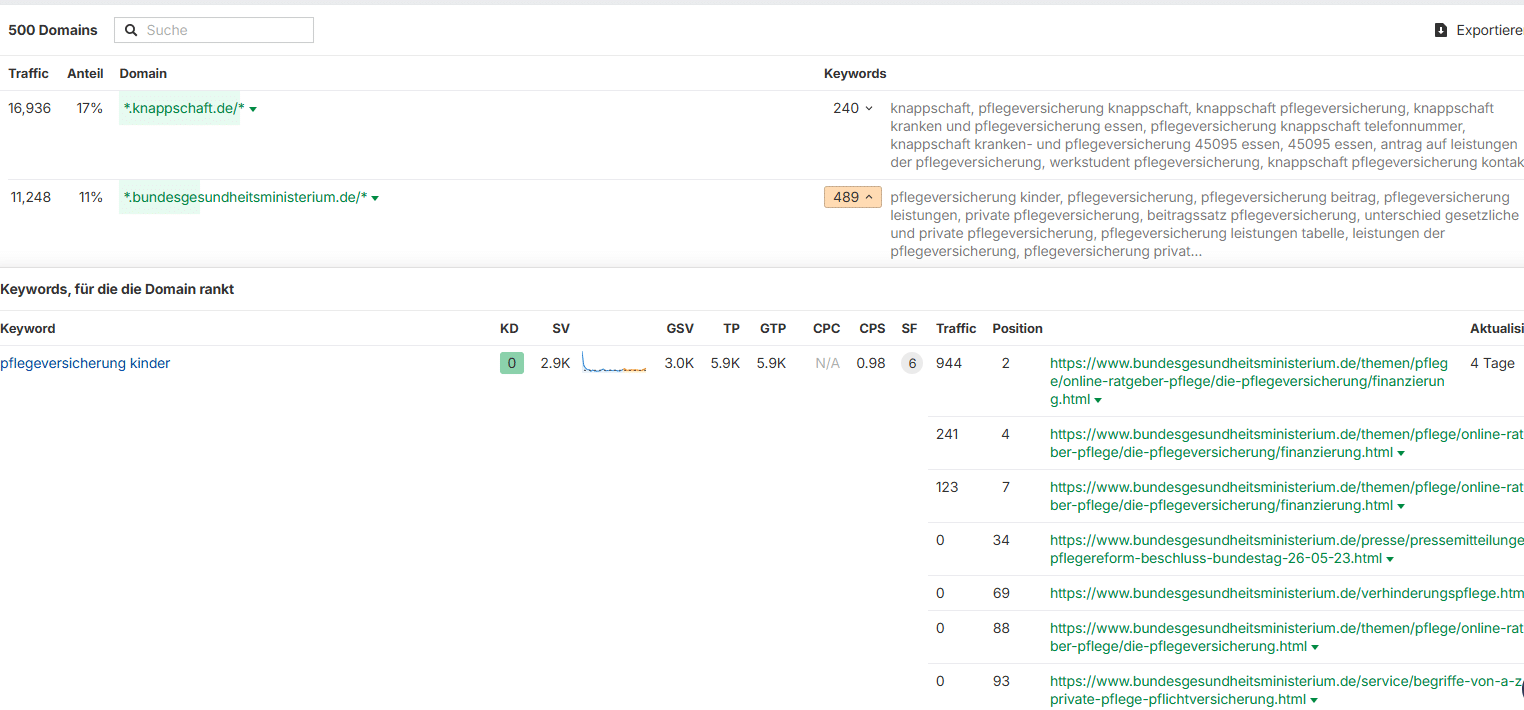Open position 4 finanzierung.html URL

pyautogui.click(x=1286, y=443)
